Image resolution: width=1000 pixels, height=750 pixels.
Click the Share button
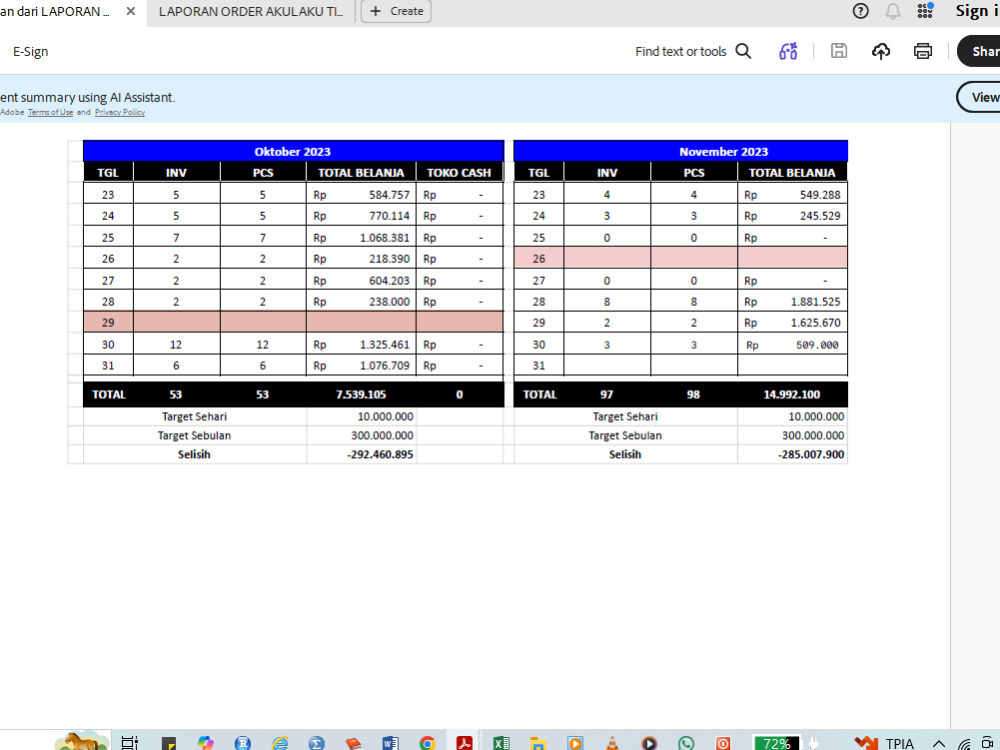pos(979,52)
